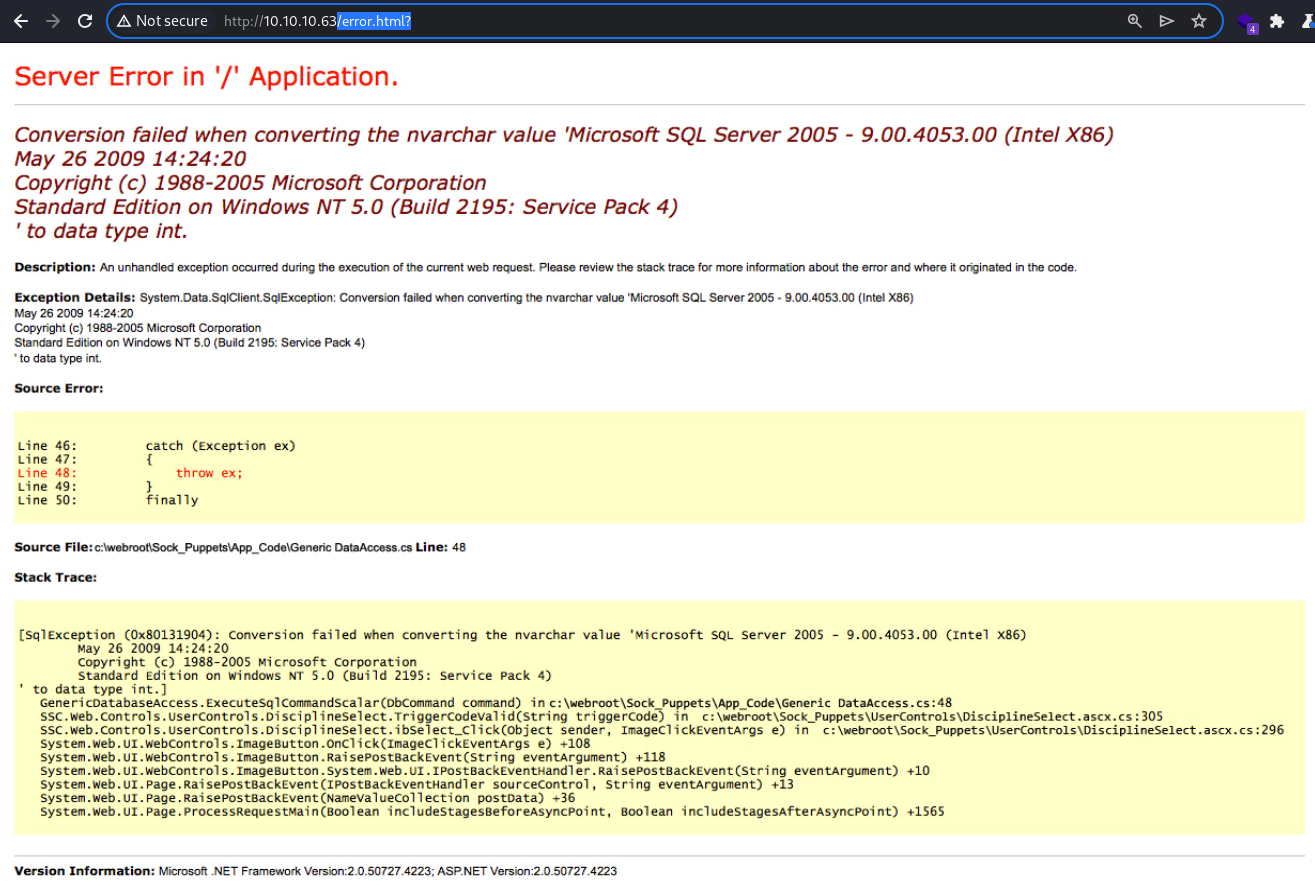Go back to the previous page
The height and width of the screenshot is (887, 1315).
pyautogui.click(x=21, y=21)
